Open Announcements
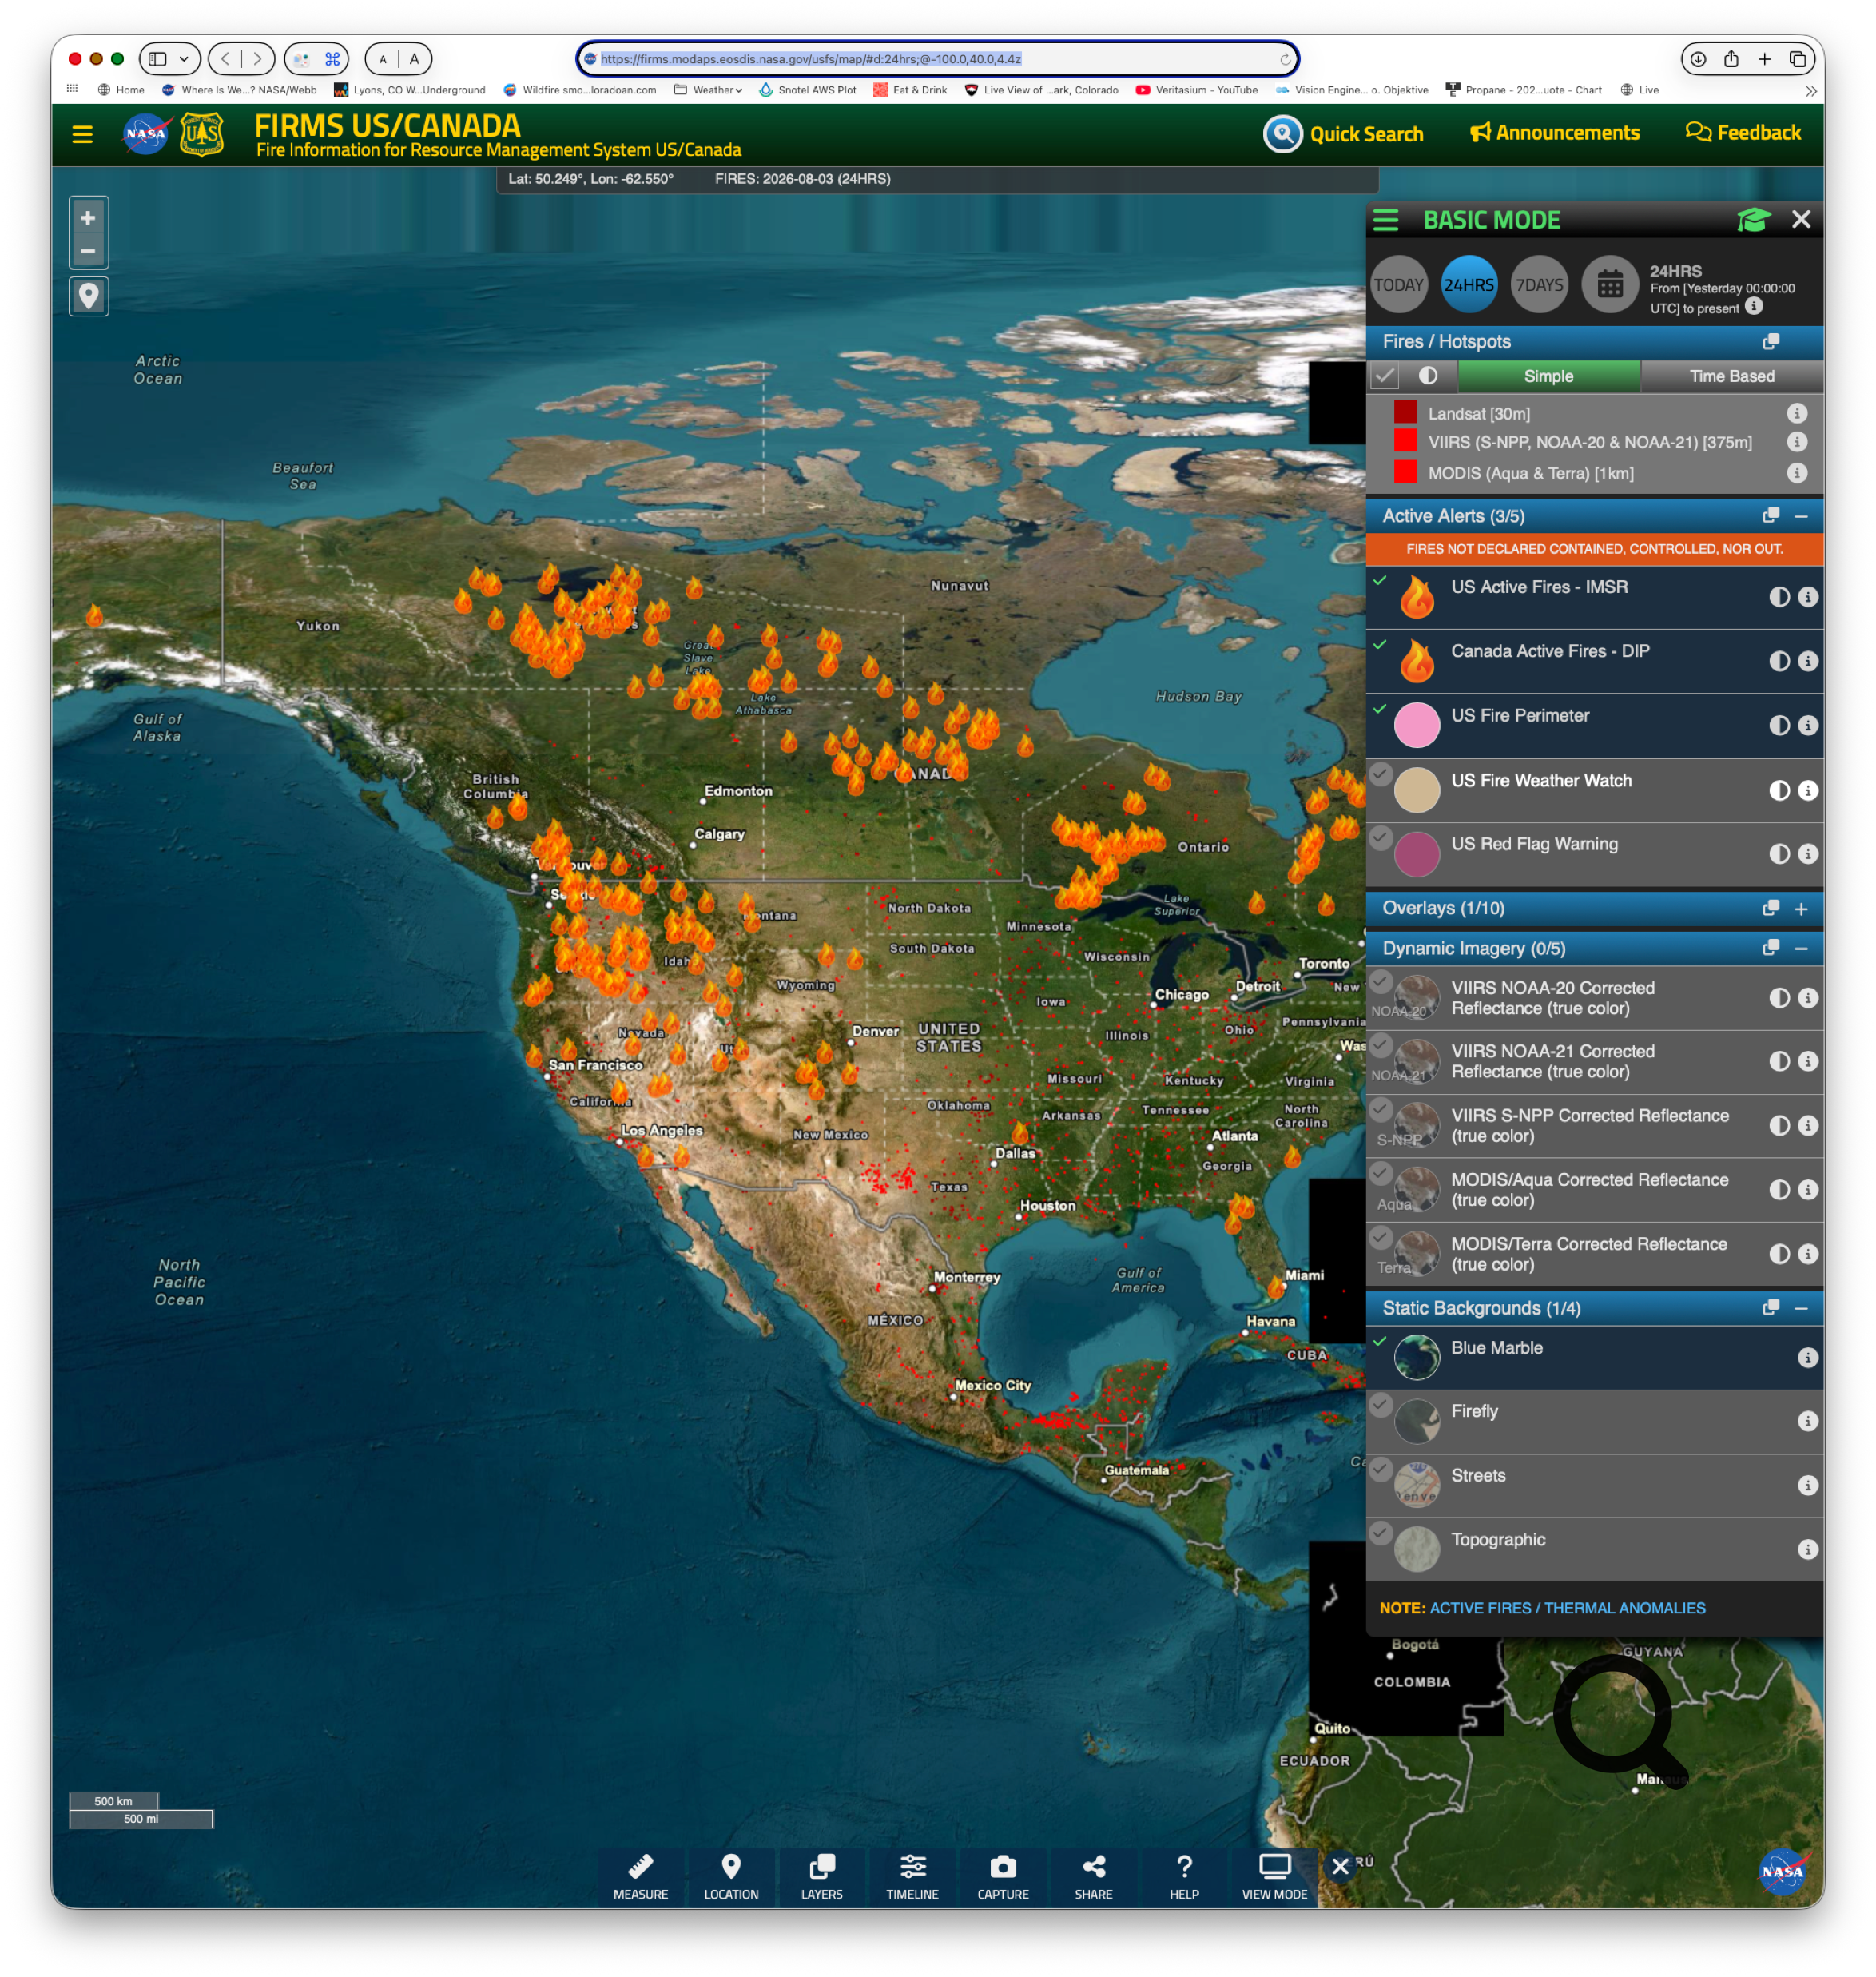 pos(1554,133)
